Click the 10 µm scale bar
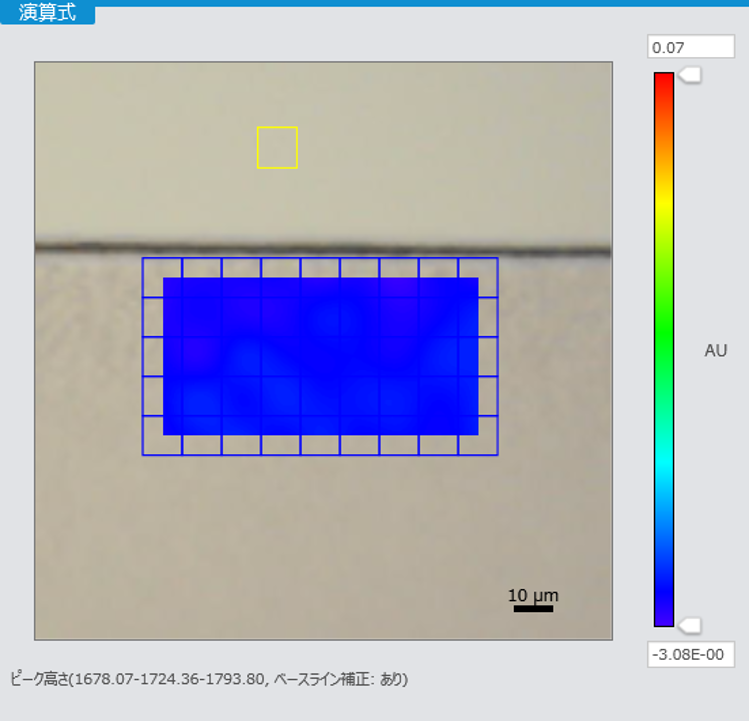Image resolution: width=749 pixels, height=721 pixels. (533, 607)
